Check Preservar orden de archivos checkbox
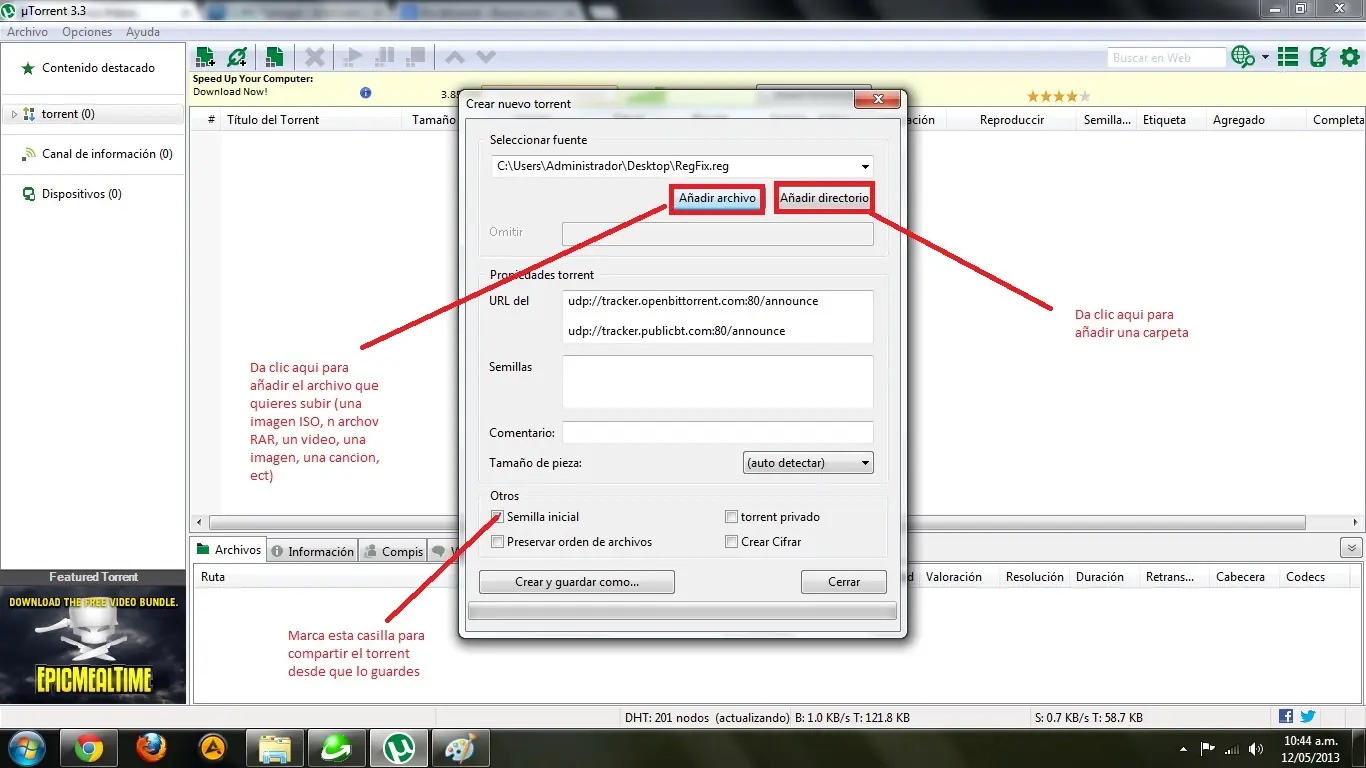Image resolution: width=1366 pixels, height=768 pixels. tap(497, 542)
